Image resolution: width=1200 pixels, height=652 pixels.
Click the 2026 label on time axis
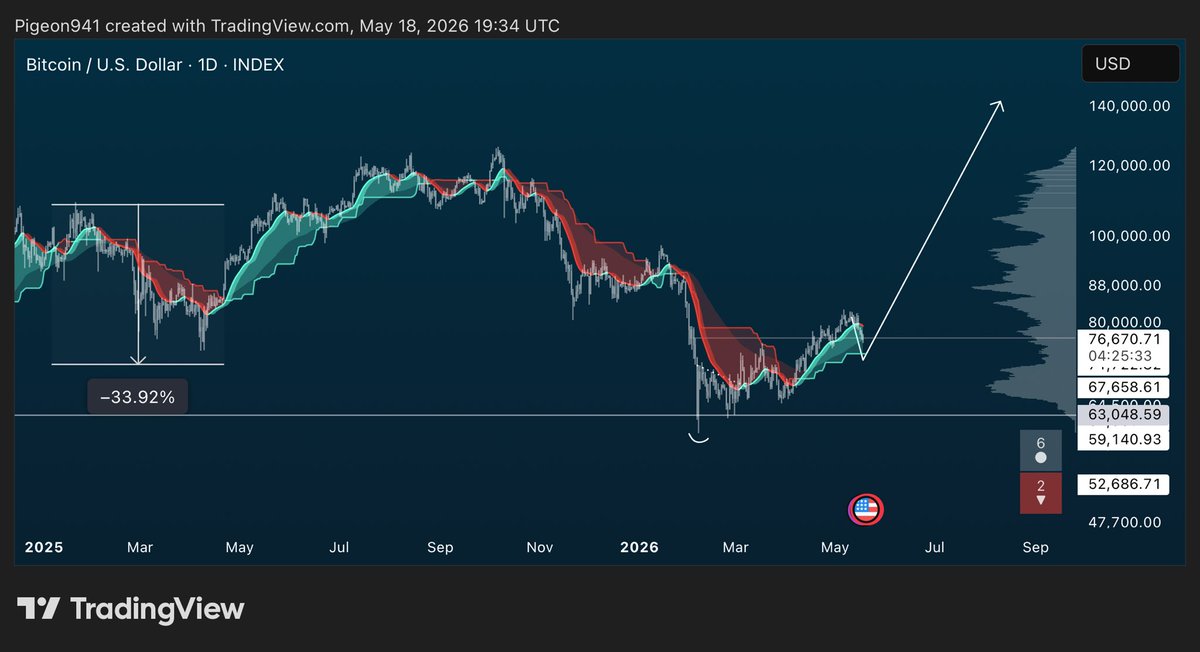click(640, 547)
